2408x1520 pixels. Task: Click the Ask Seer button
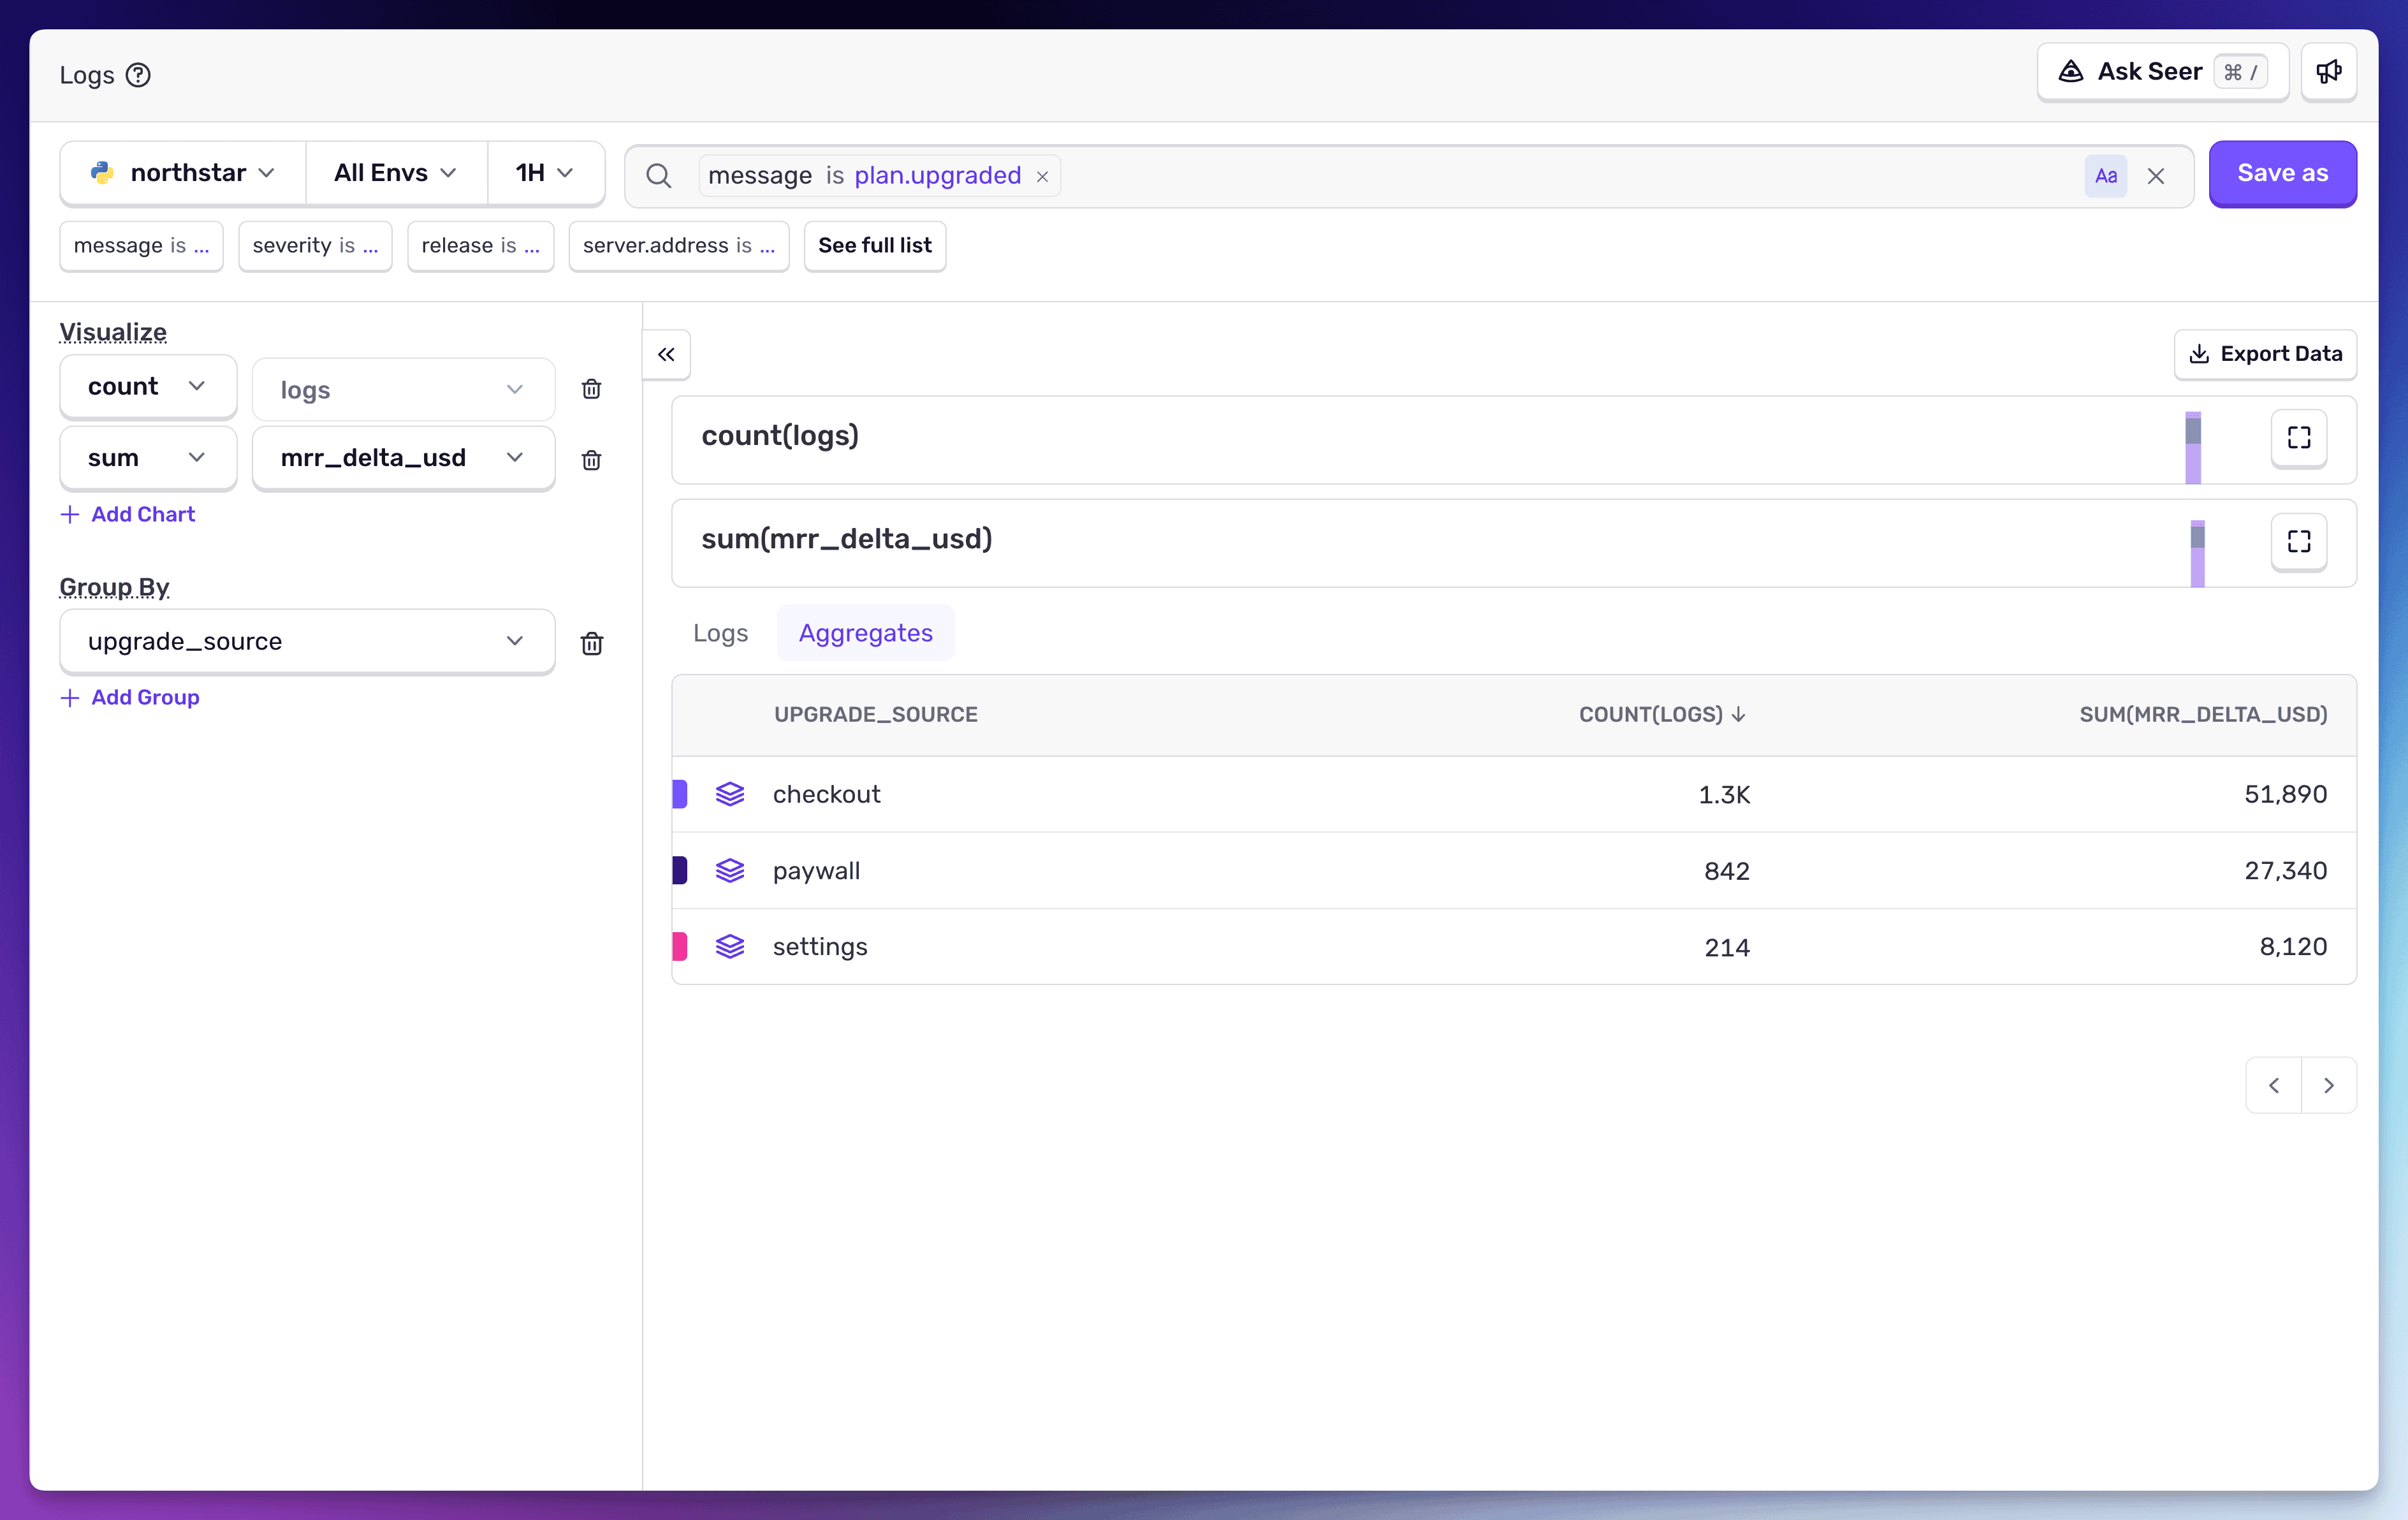click(2163, 72)
